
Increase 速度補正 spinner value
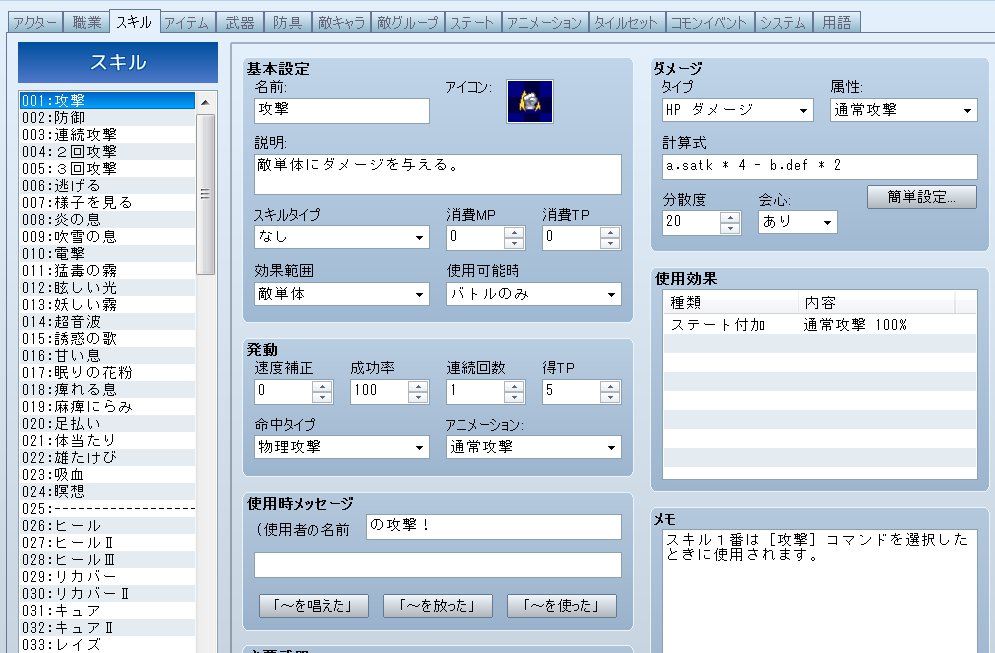(x=322, y=385)
